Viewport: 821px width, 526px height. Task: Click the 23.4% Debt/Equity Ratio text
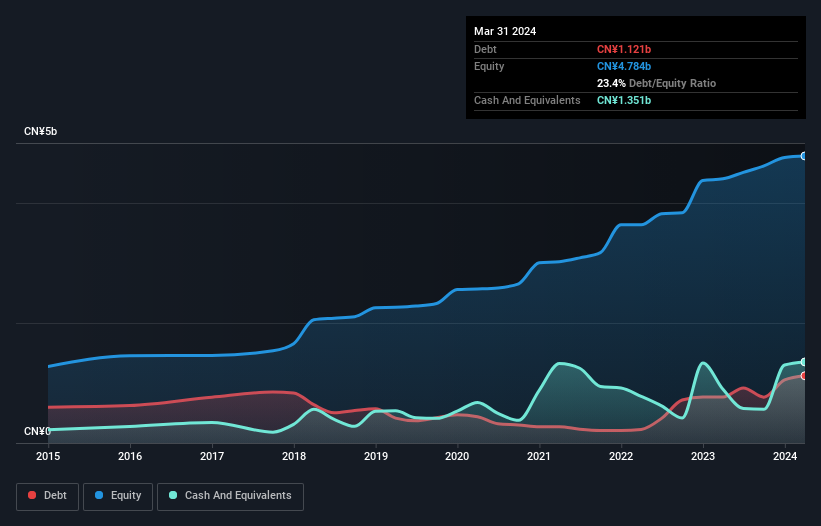656,83
